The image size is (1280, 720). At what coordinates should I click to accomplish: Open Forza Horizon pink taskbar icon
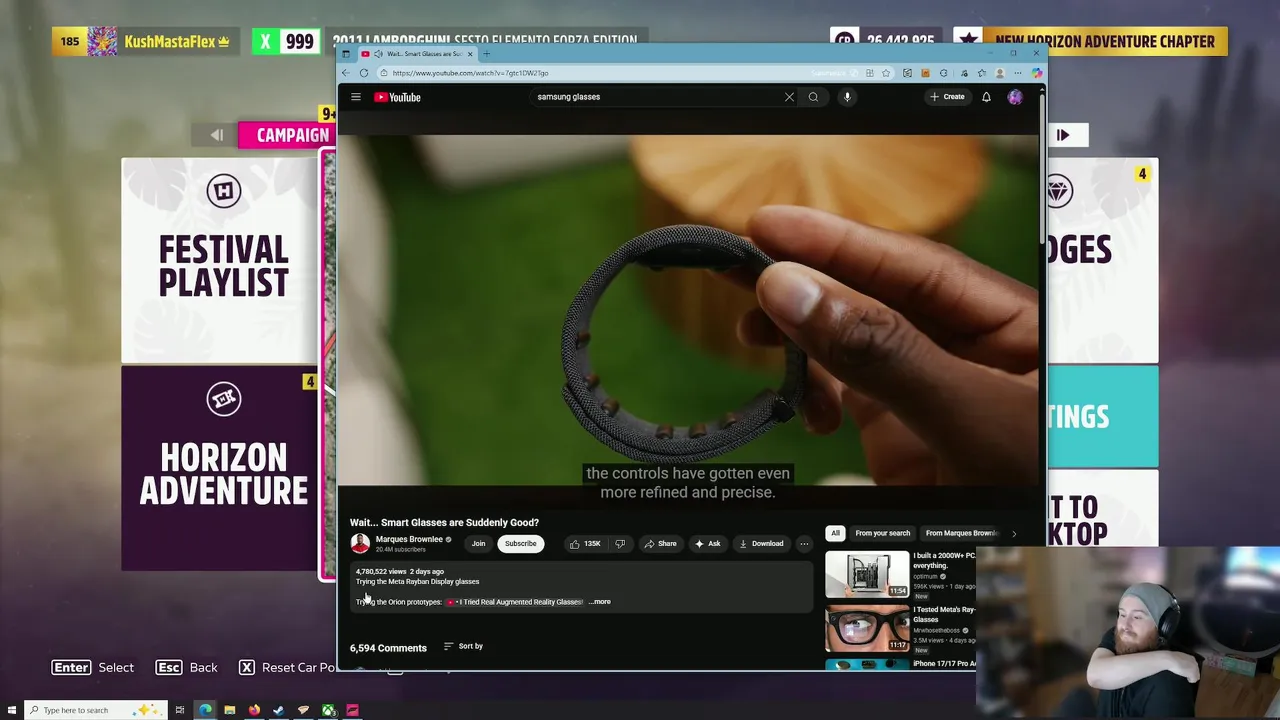(x=352, y=710)
